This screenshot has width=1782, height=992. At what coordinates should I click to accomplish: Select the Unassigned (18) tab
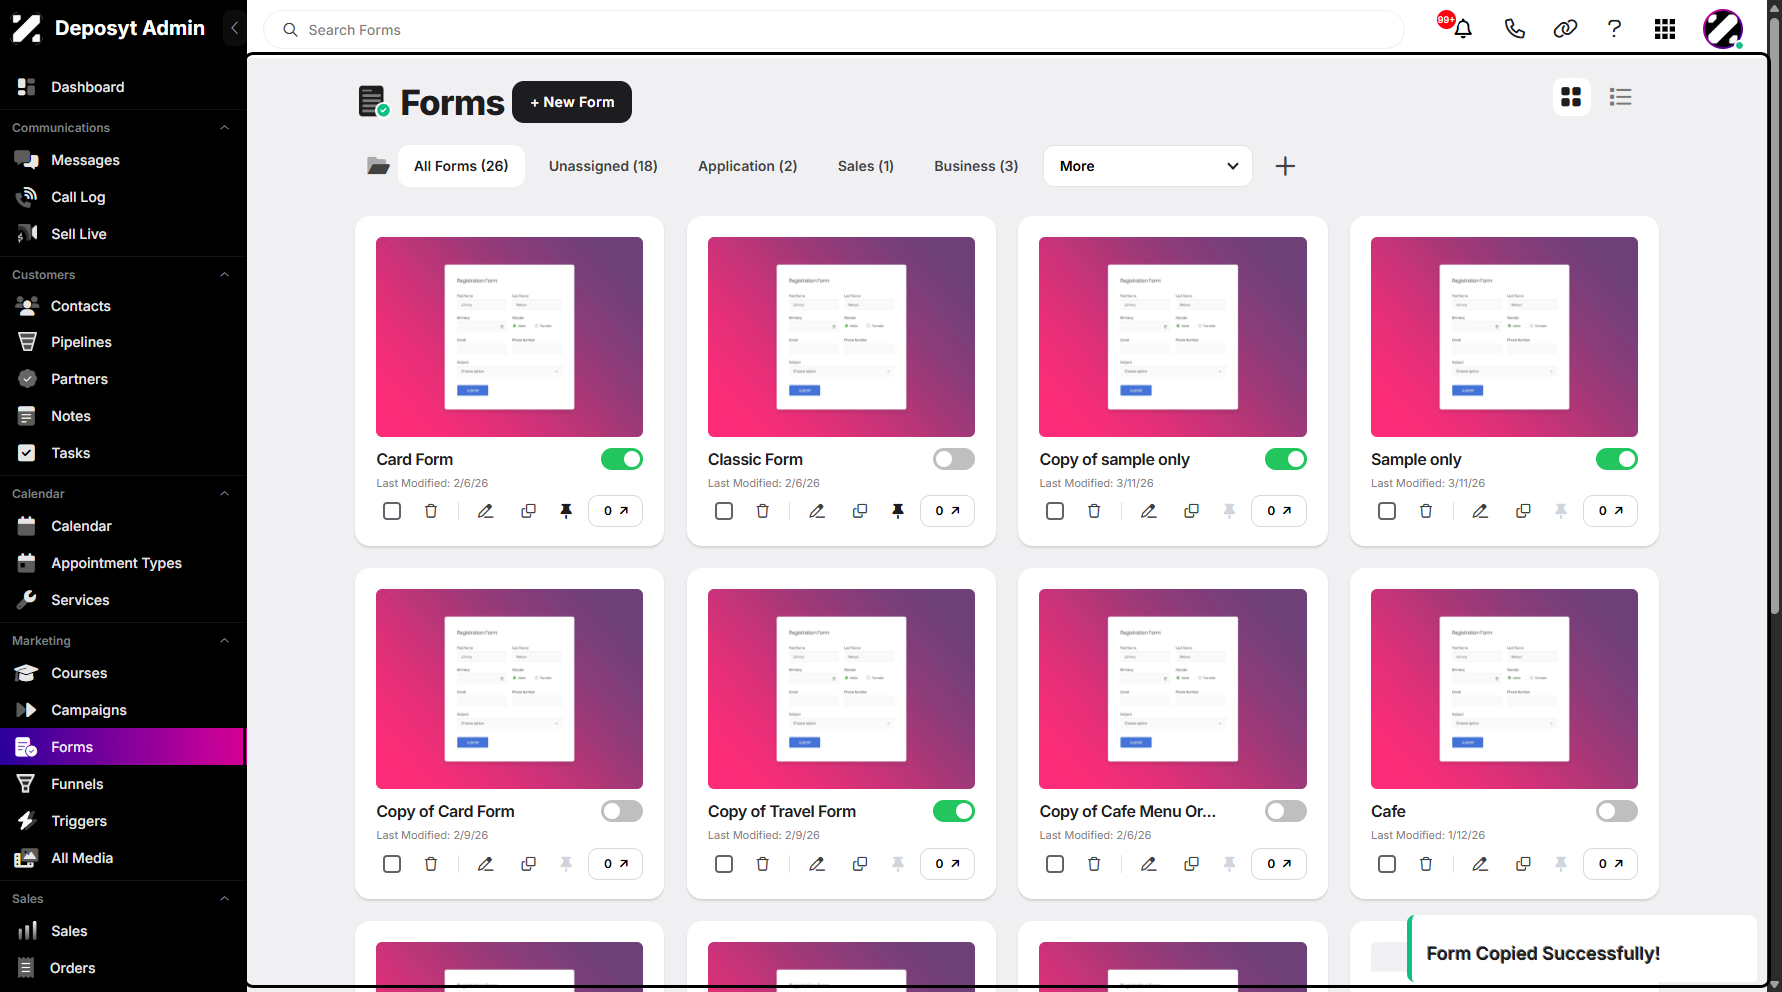pos(603,166)
